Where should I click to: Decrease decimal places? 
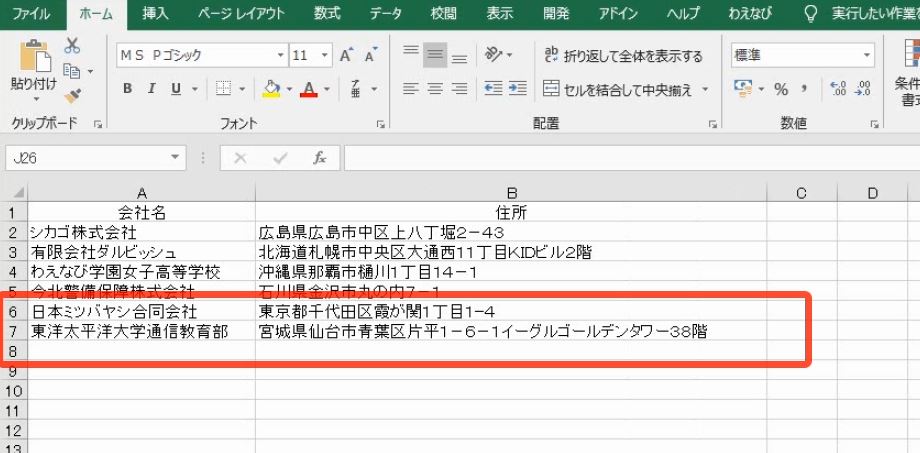[863, 89]
